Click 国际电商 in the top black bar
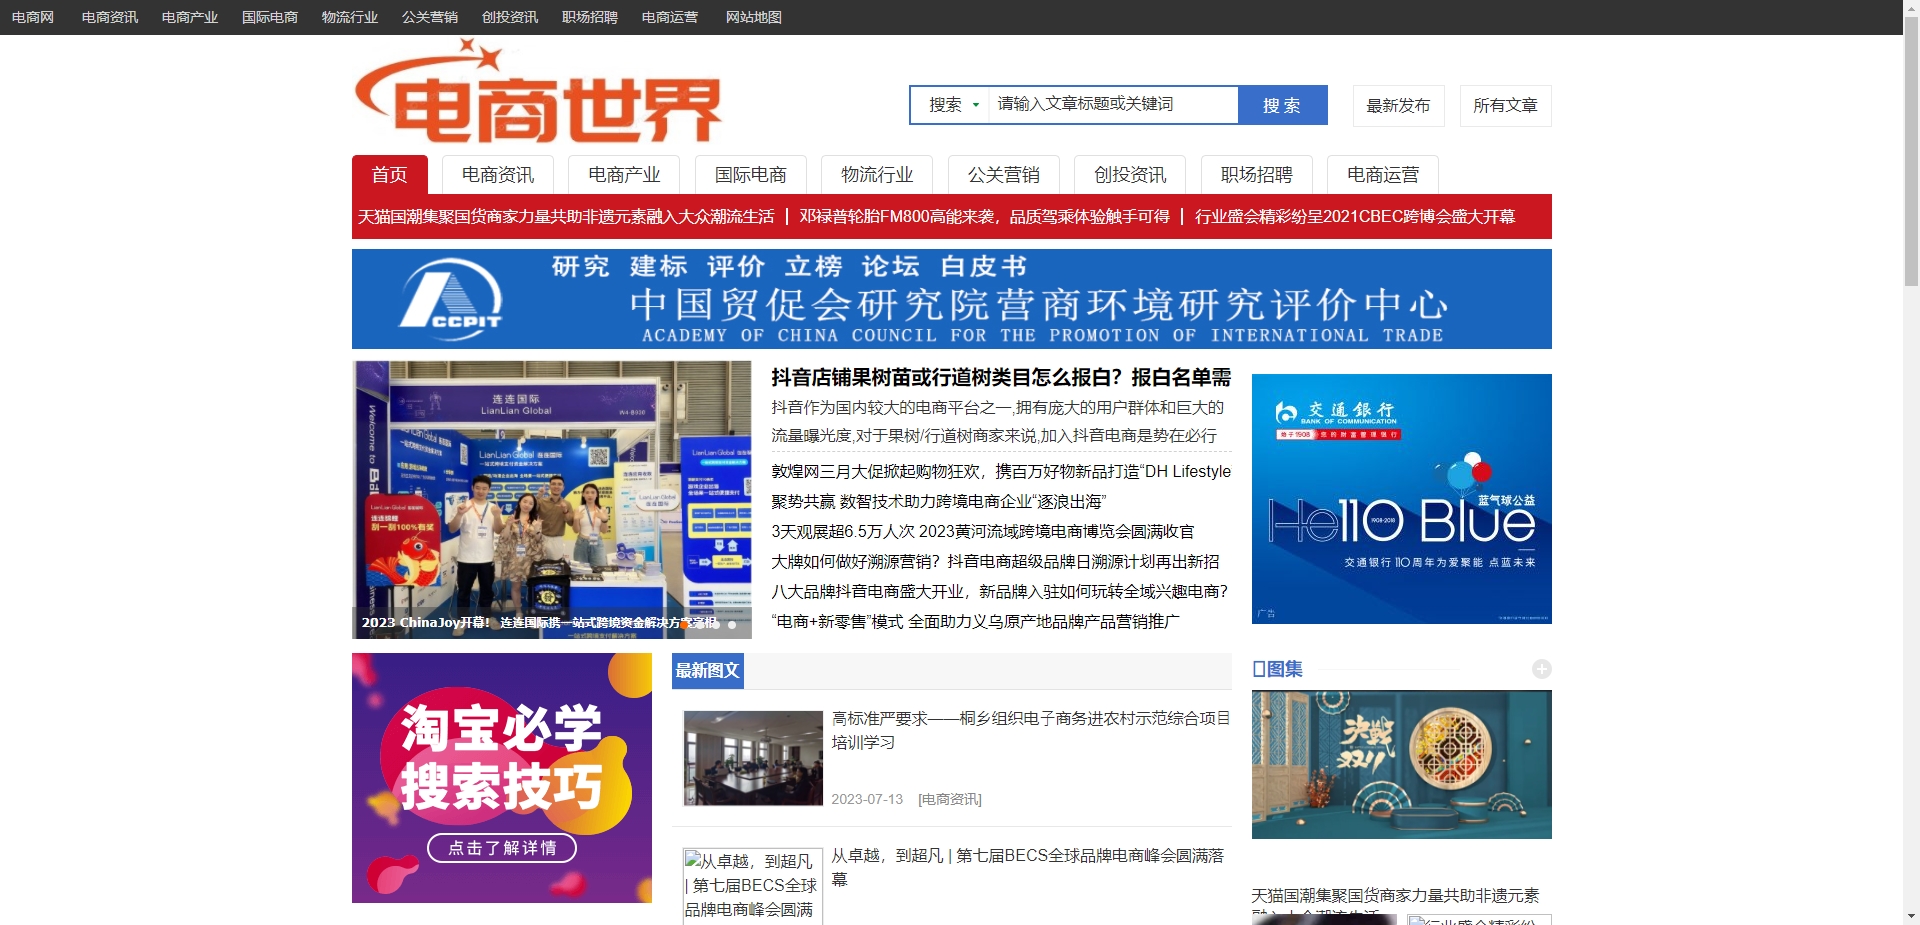This screenshot has width=1920, height=925. [x=270, y=17]
